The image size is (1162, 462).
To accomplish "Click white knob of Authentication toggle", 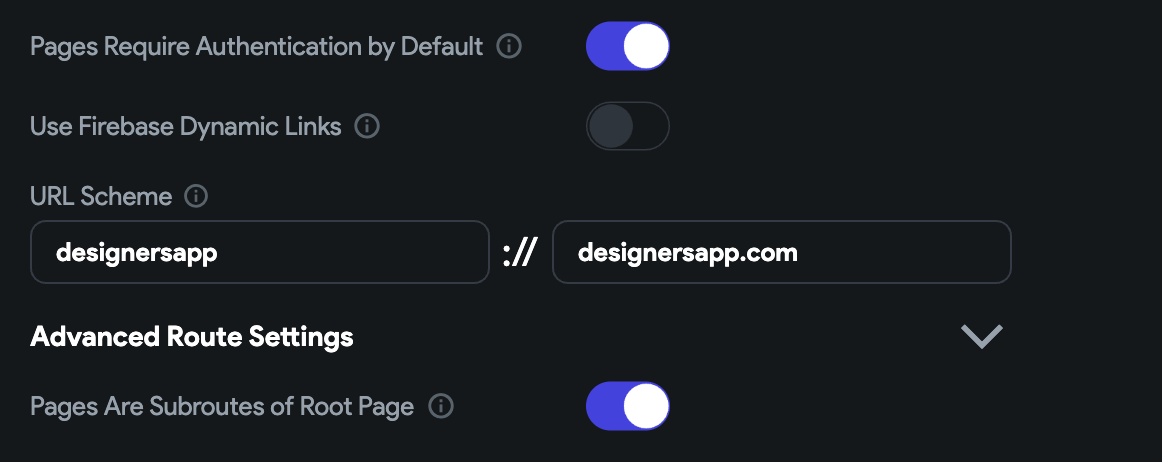I will point(645,46).
